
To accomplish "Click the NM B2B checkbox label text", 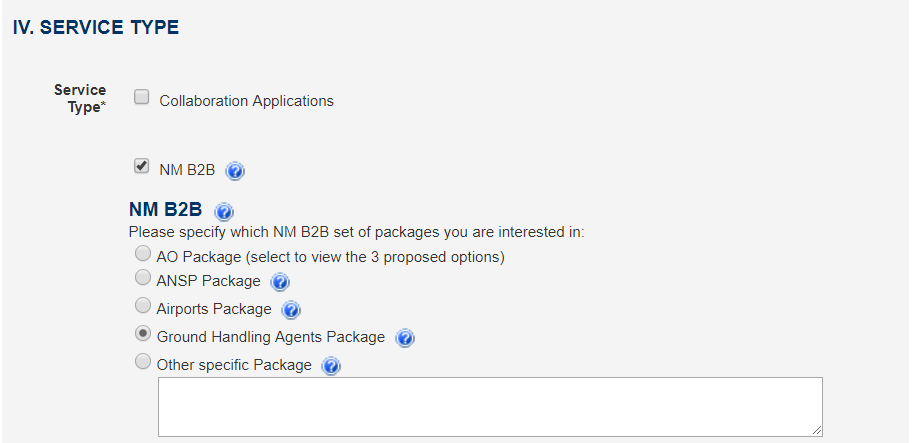I will 187,170.
